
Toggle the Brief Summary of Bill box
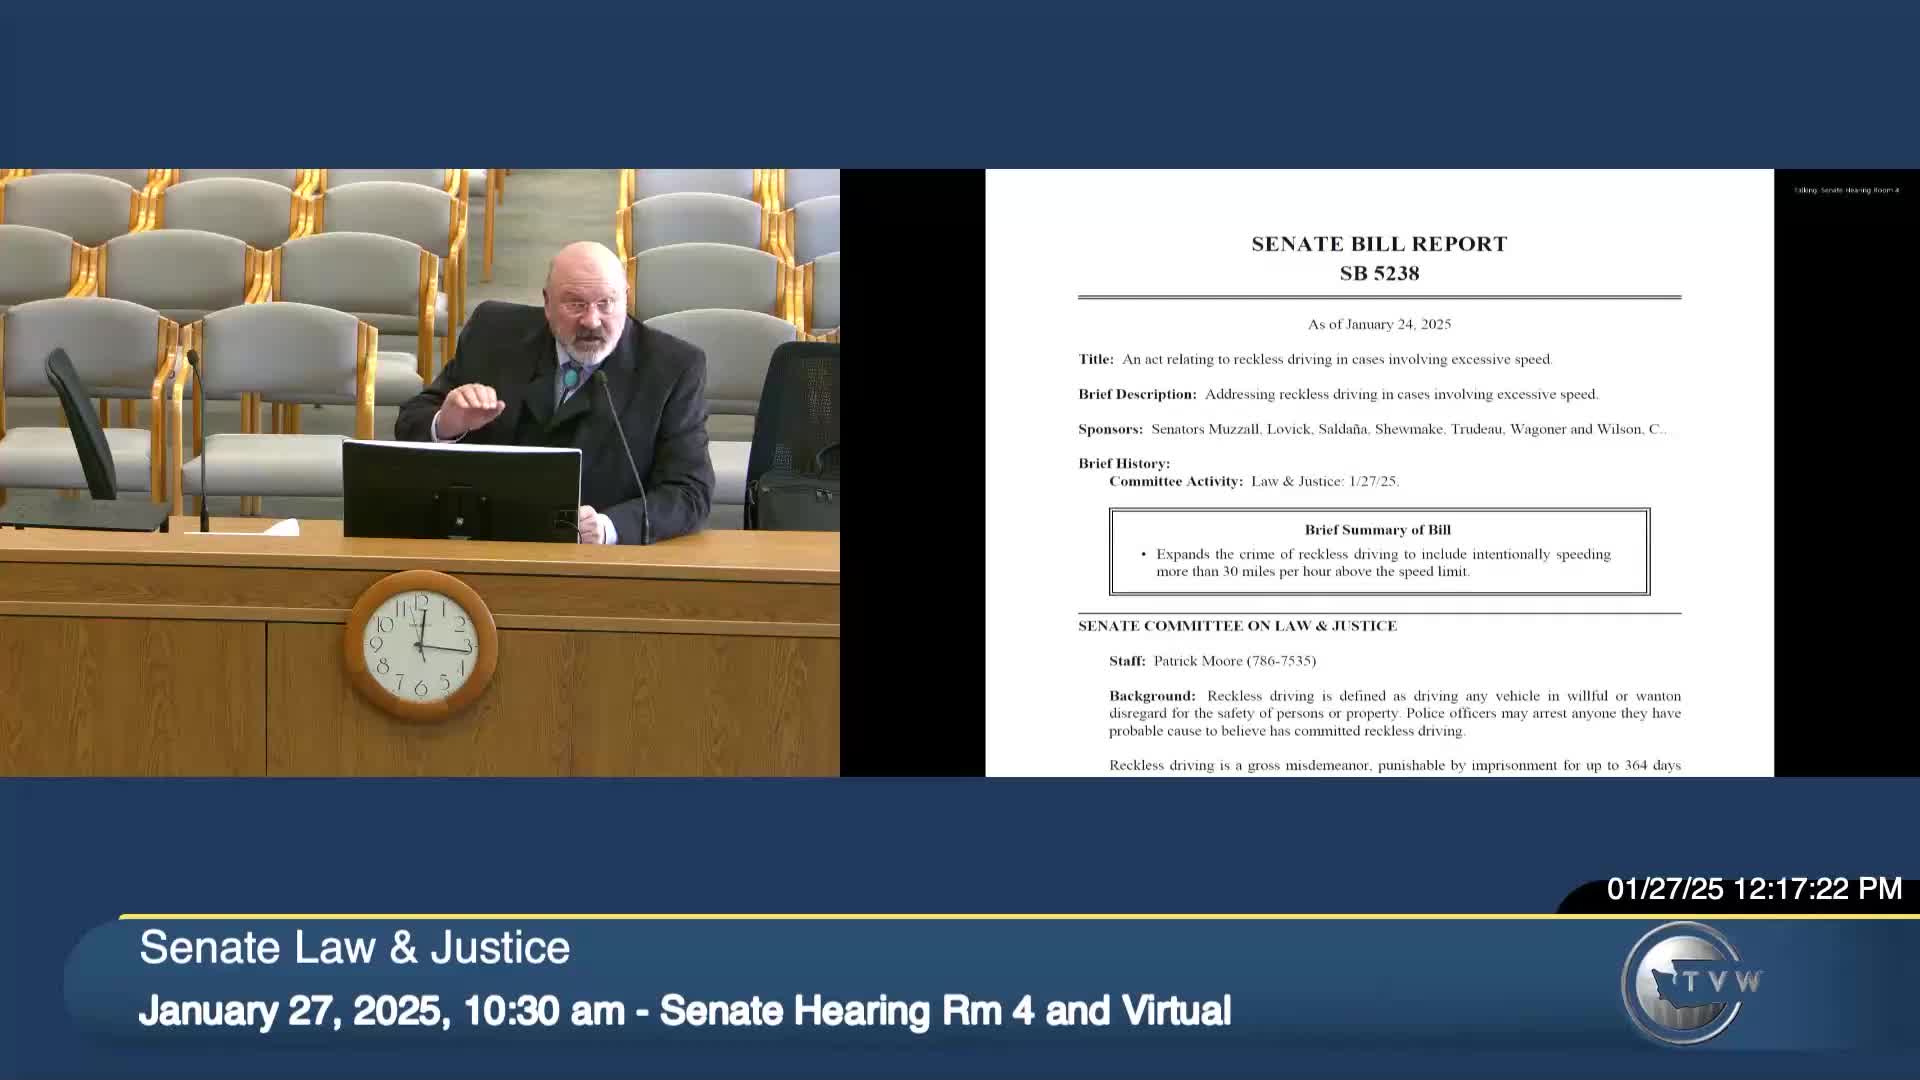[1378, 552]
